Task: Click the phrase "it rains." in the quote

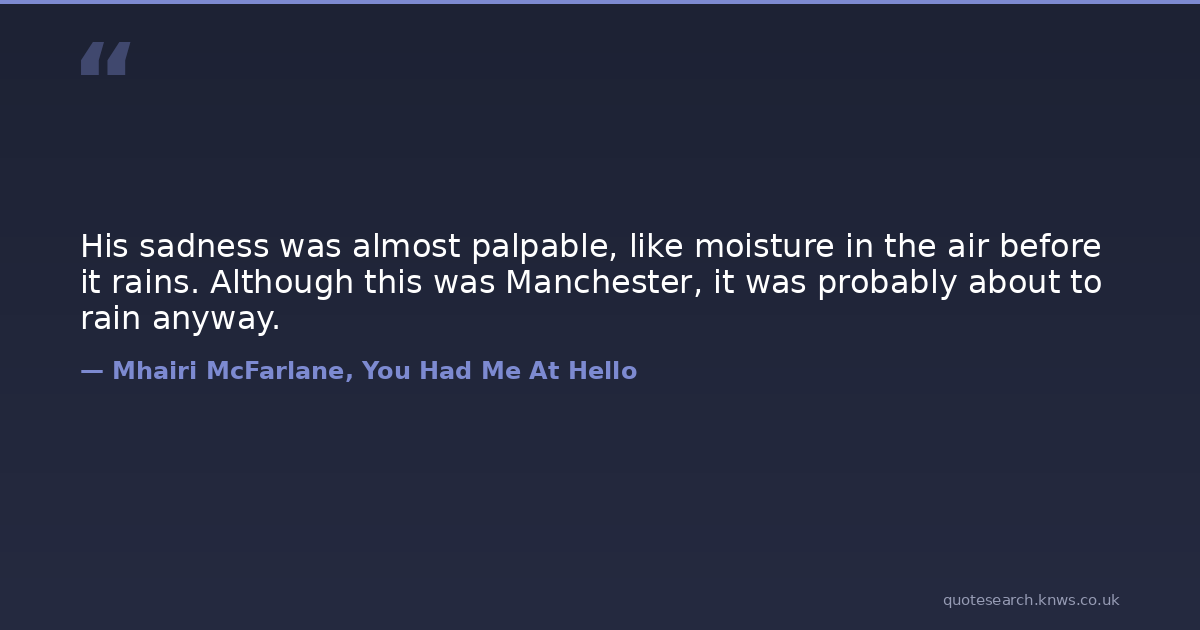Action: point(140,283)
